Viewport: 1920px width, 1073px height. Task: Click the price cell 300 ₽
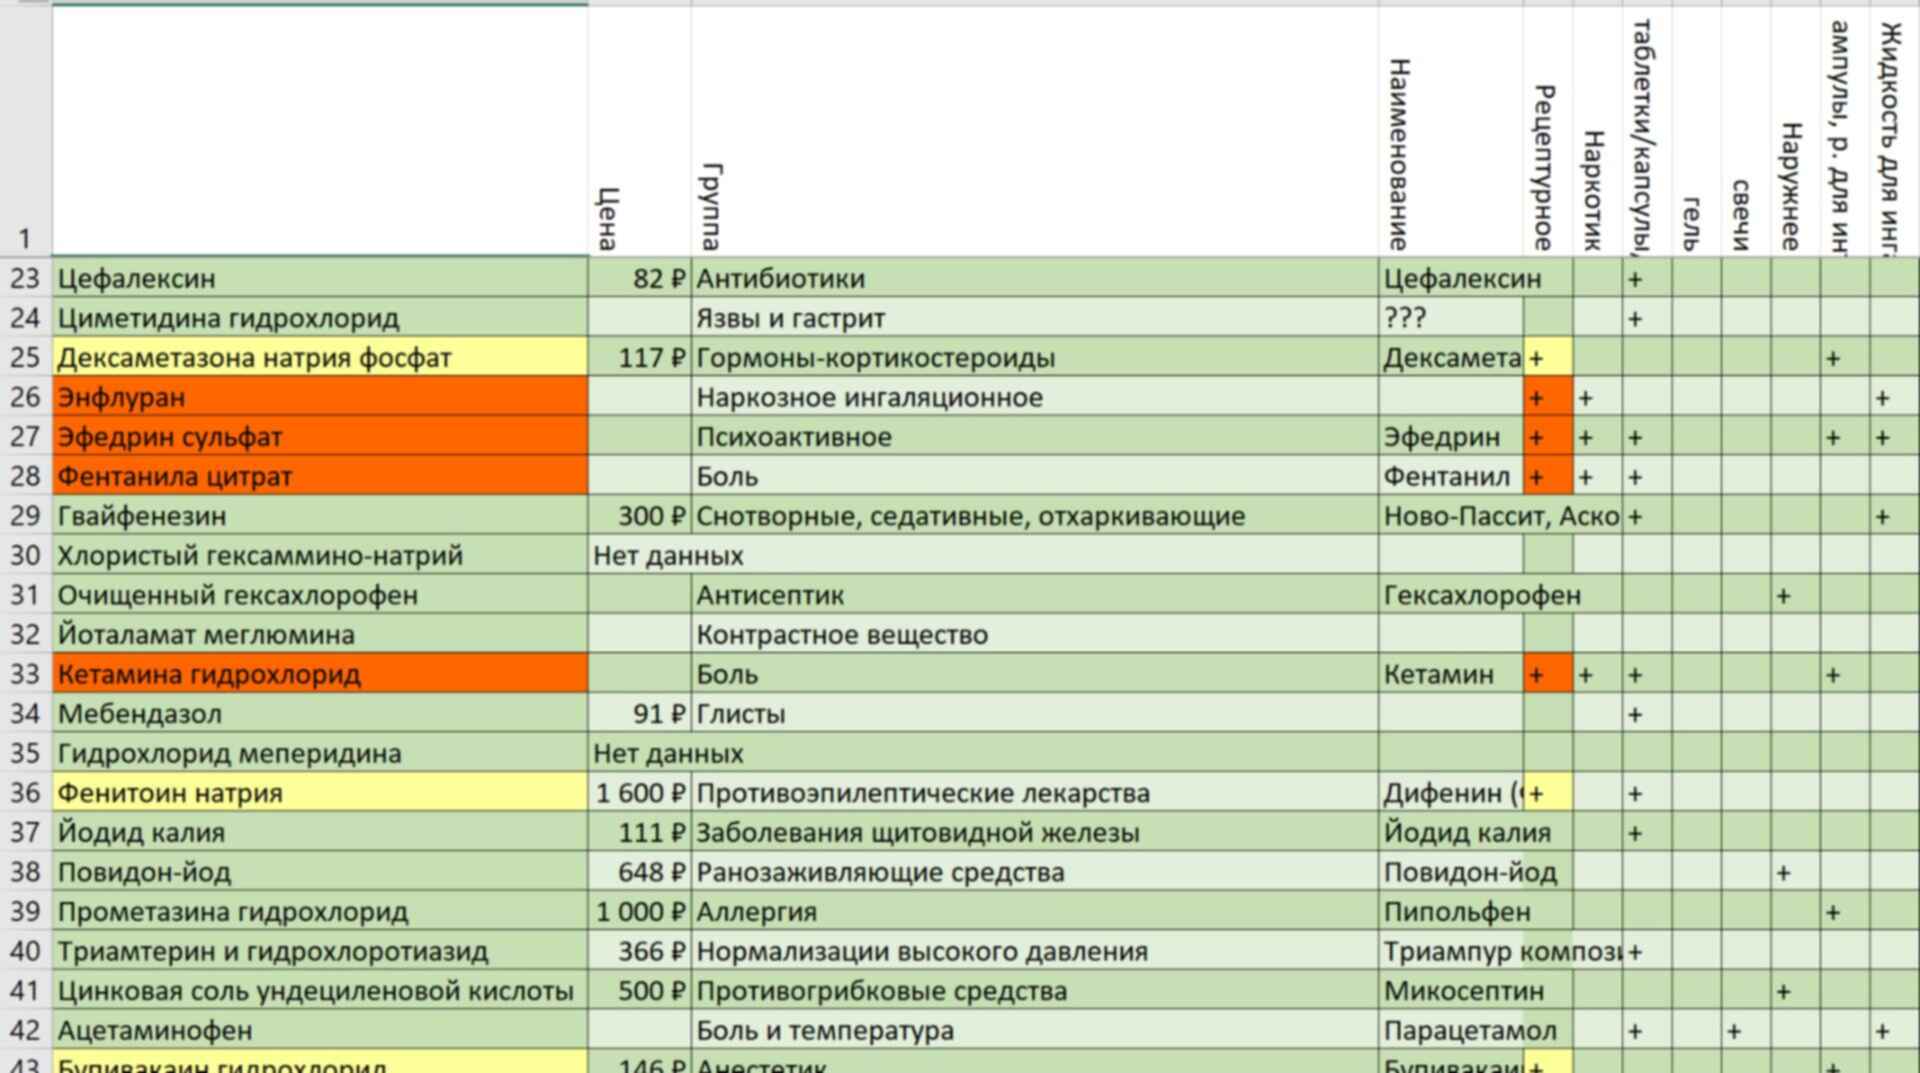tap(640, 516)
